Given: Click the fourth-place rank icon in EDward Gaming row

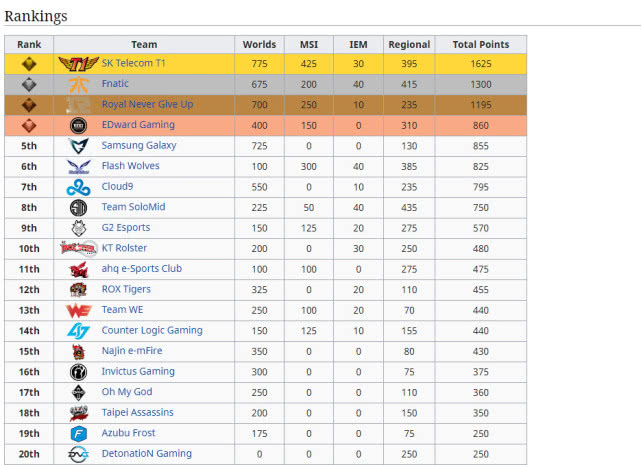Looking at the screenshot, I should (x=29, y=126).
